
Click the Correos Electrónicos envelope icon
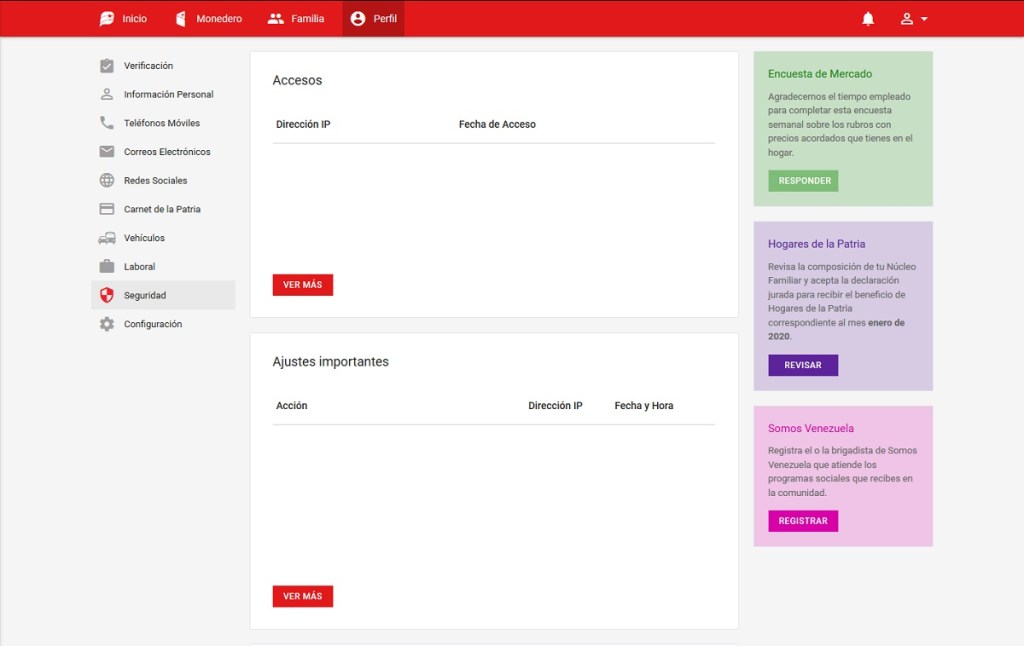(107, 152)
